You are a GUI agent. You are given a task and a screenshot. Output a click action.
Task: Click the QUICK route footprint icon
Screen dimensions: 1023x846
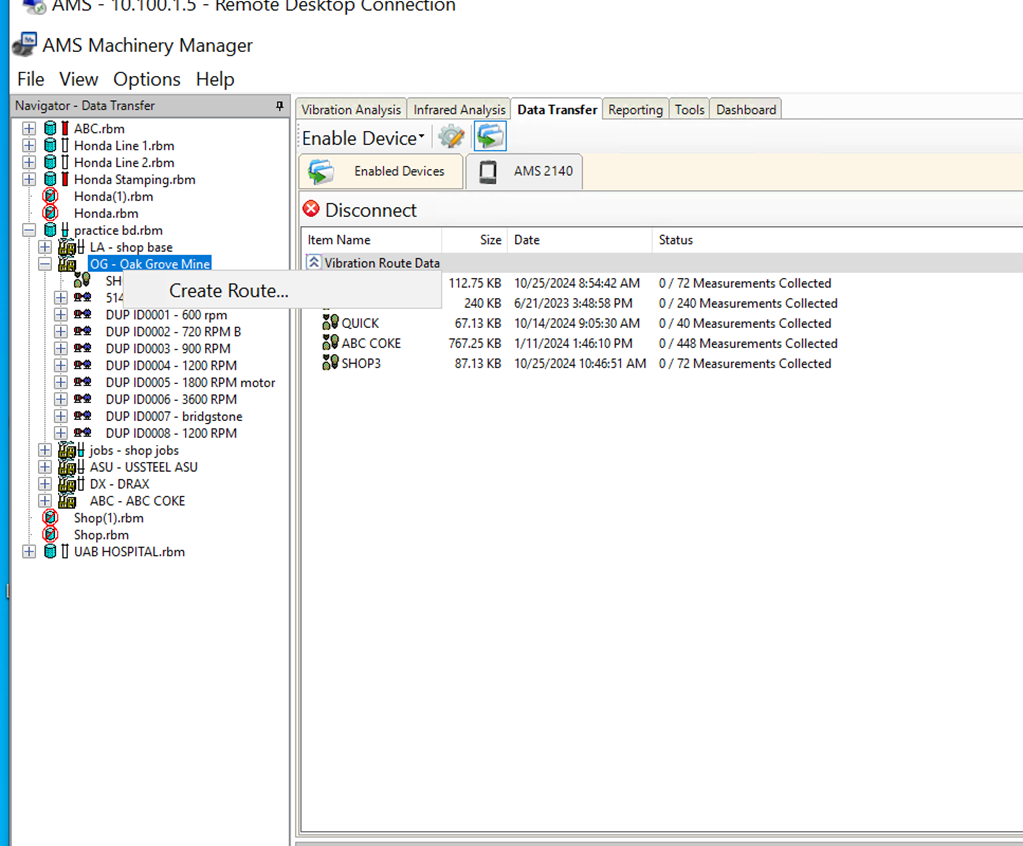(x=330, y=323)
